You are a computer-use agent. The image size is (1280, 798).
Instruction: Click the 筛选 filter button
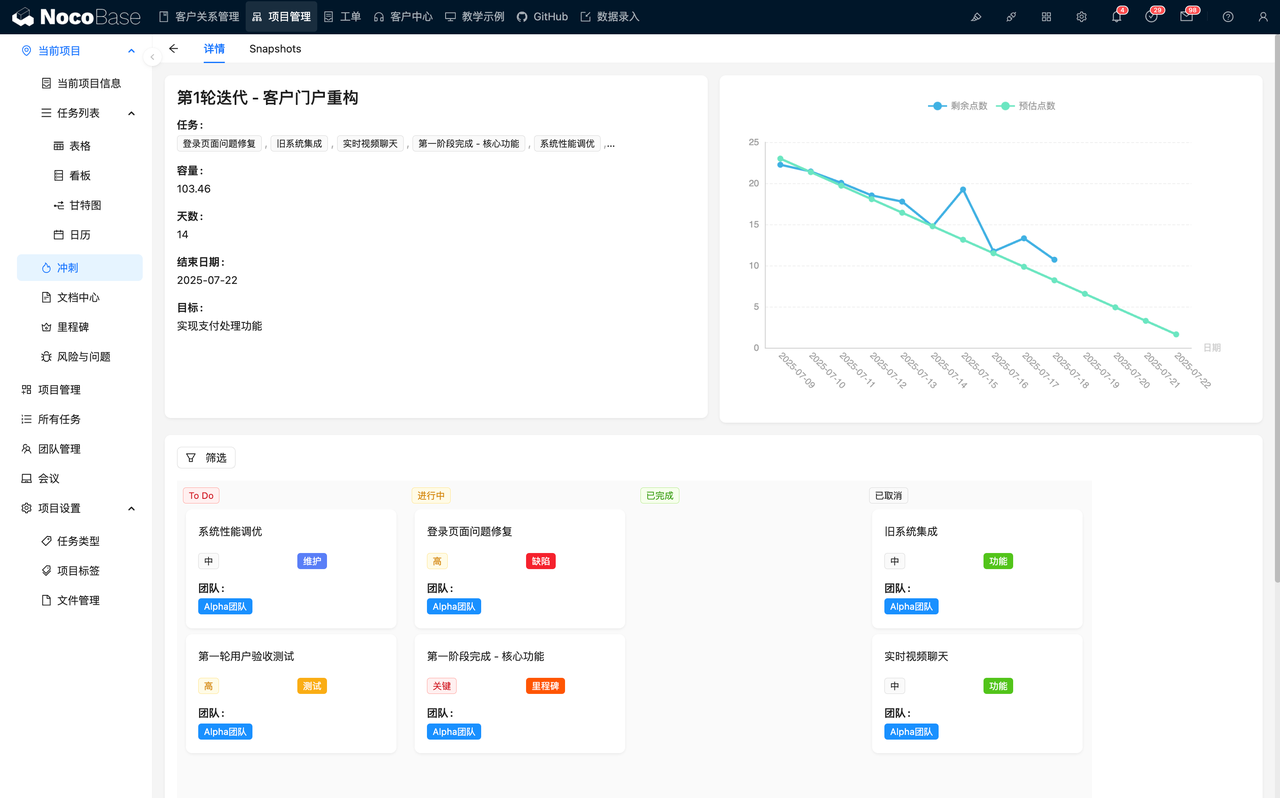click(x=206, y=458)
